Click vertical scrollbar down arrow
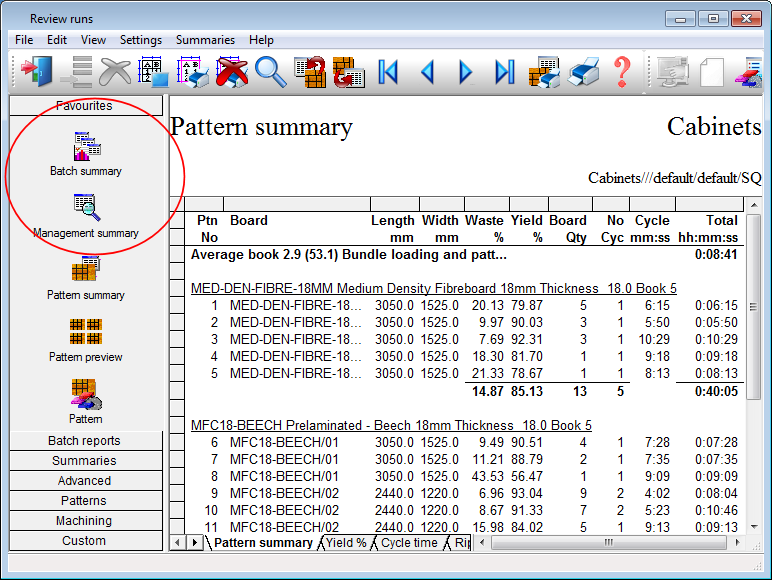This screenshot has height=580, width=772. coord(754,527)
